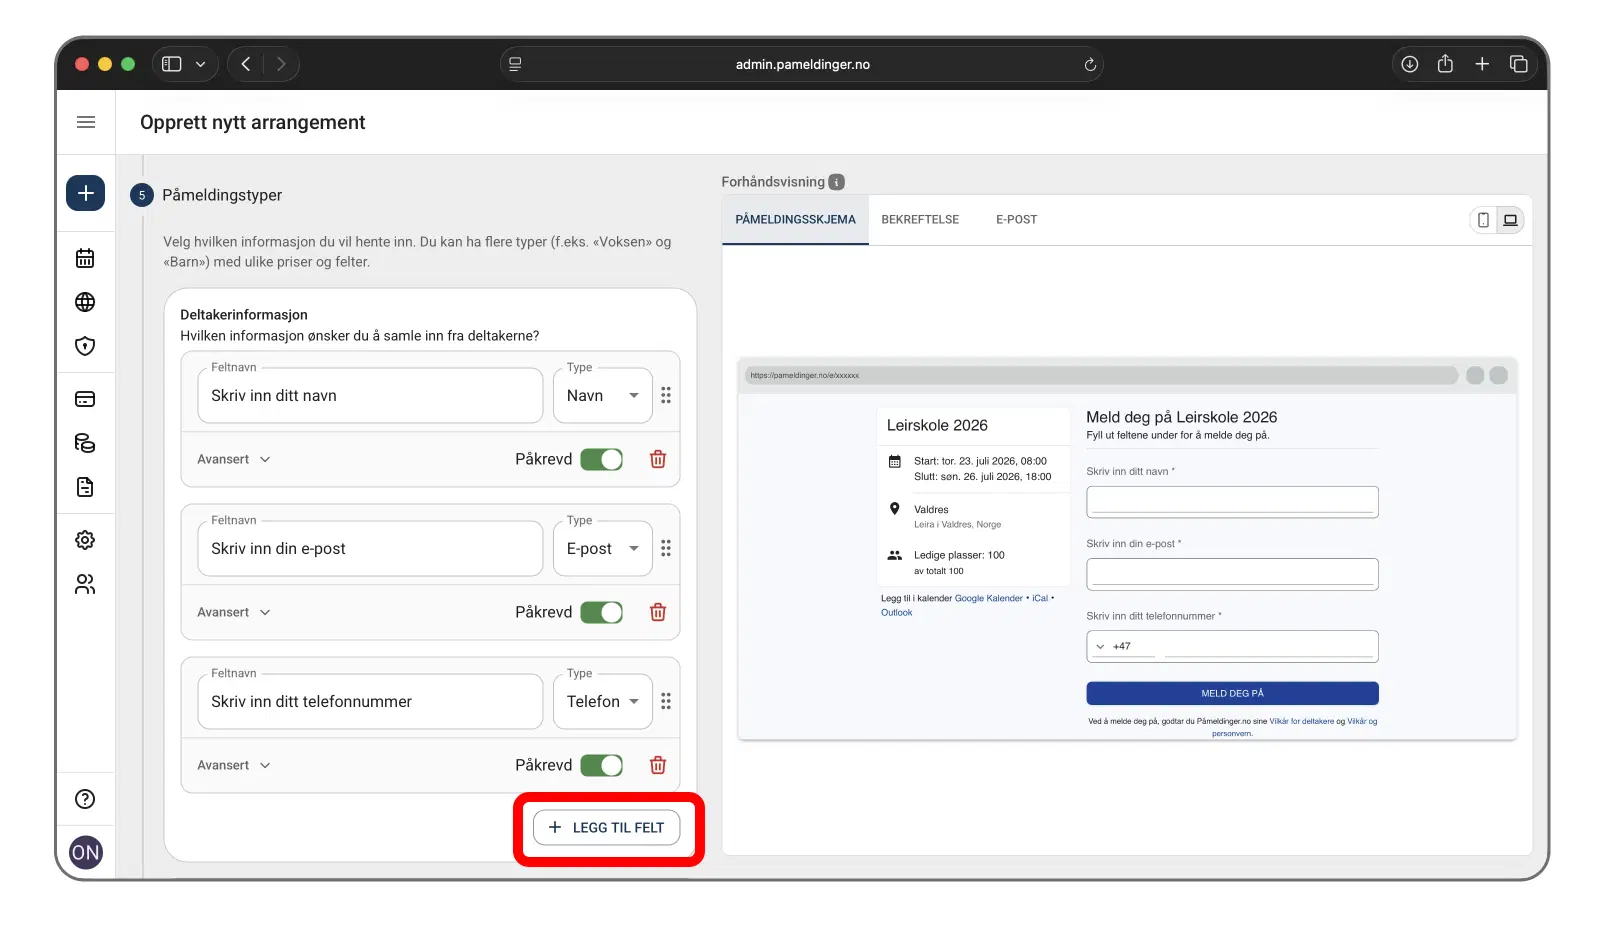Screen dimensions: 1604x926
Task: Toggle Påkrevd for the name field
Action: (x=601, y=459)
